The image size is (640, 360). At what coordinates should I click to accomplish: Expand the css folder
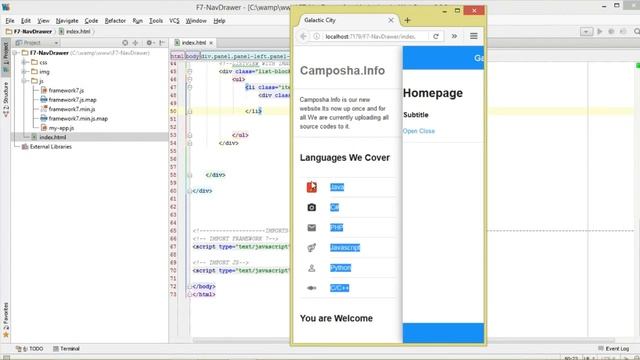[24, 62]
